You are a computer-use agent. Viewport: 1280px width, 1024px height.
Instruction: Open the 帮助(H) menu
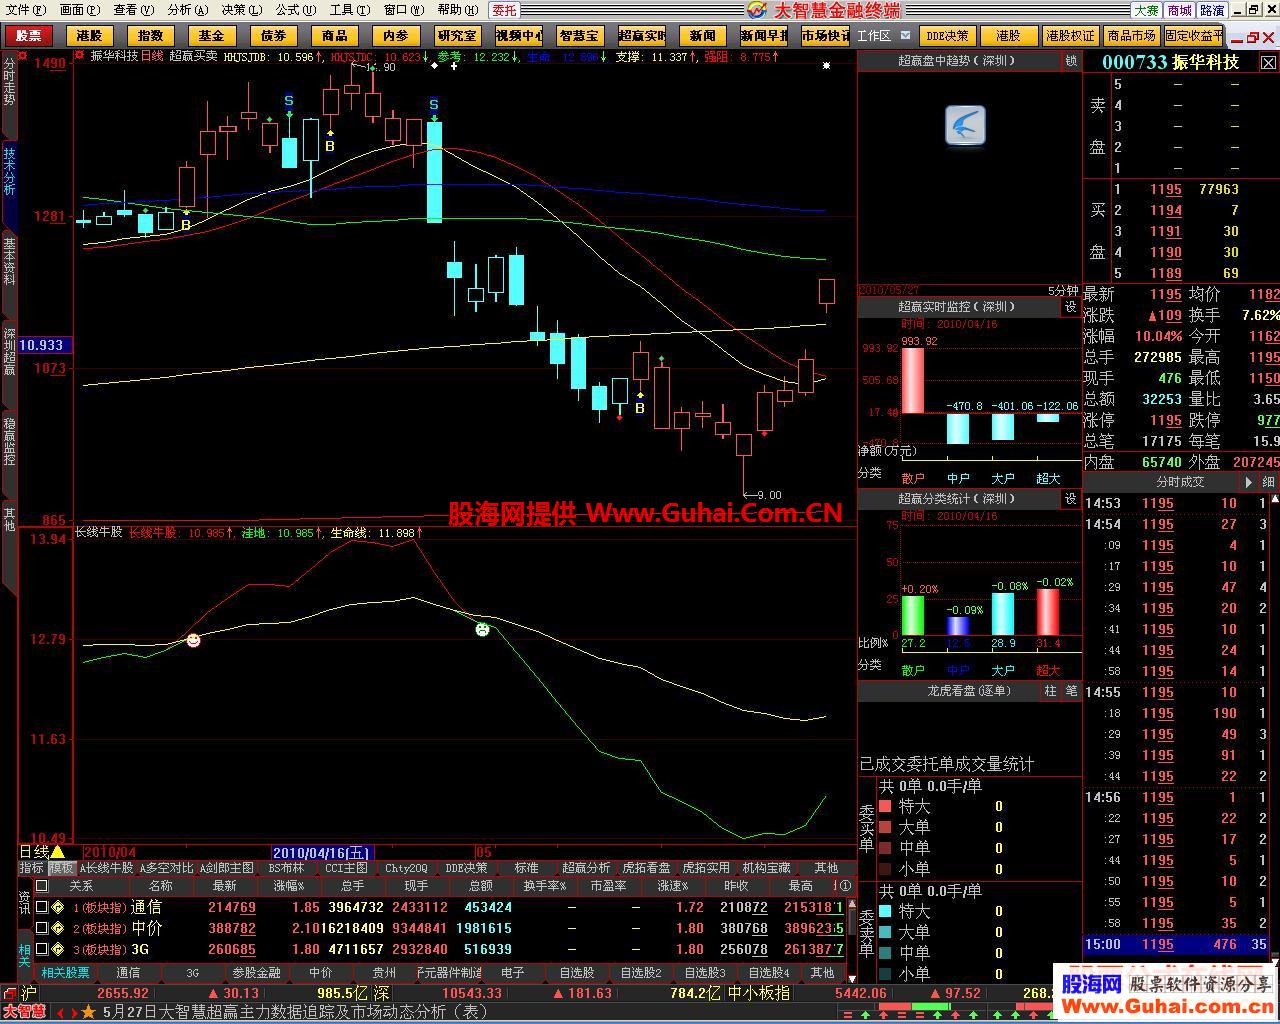[x=457, y=10]
